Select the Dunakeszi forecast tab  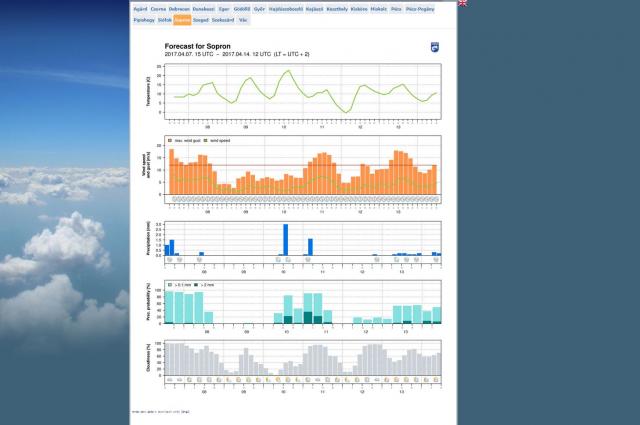point(203,9)
